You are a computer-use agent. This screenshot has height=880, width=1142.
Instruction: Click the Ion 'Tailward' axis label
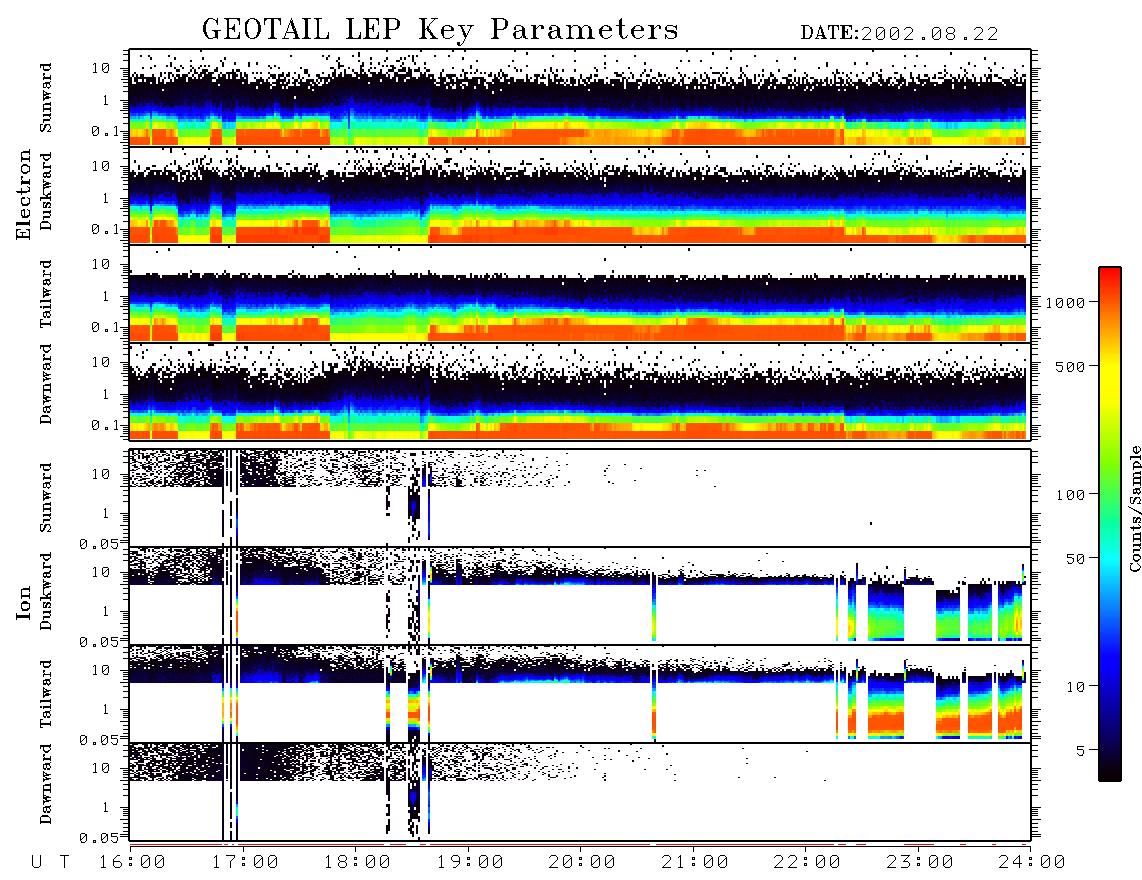pyautogui.click(x=46, y=694)
